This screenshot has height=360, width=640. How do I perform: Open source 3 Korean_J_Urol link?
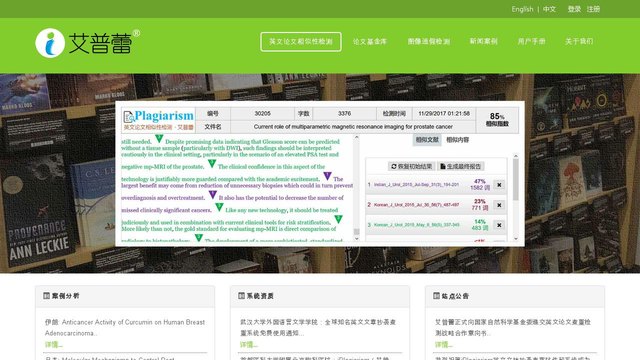click(x=416, y=224)
